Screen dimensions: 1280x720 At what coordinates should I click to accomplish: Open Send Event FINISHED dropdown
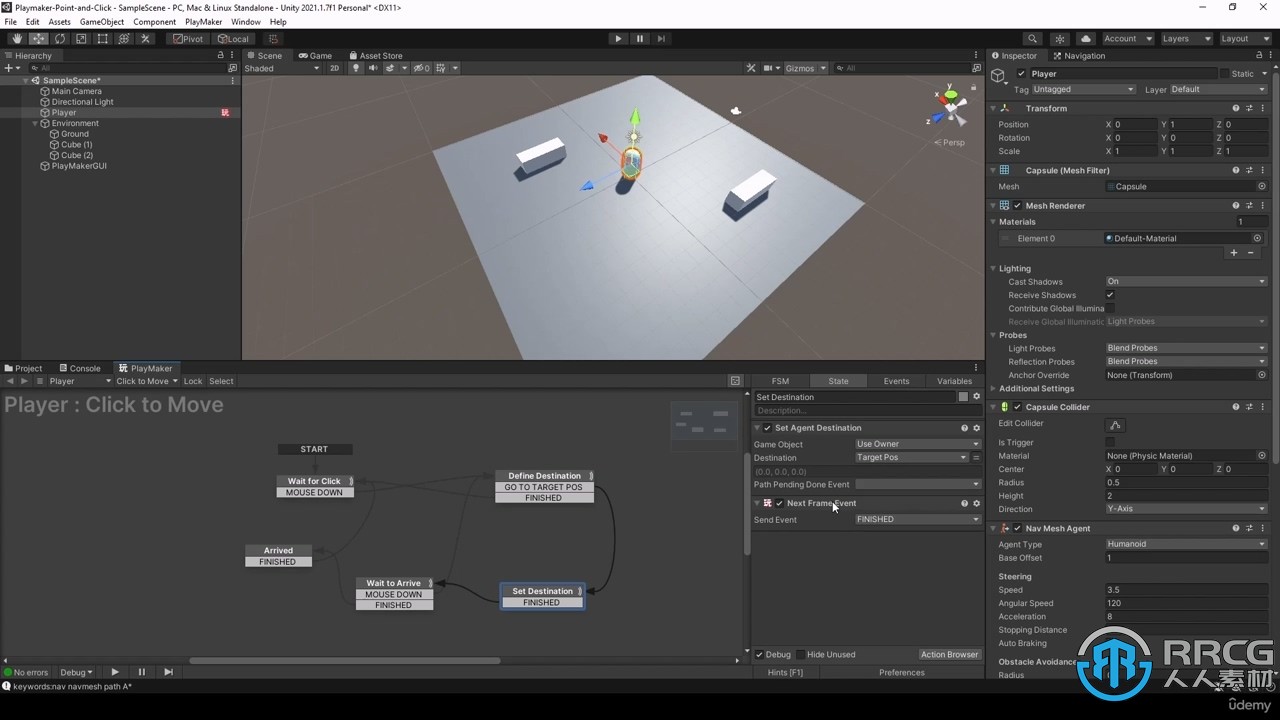[917, 519]
